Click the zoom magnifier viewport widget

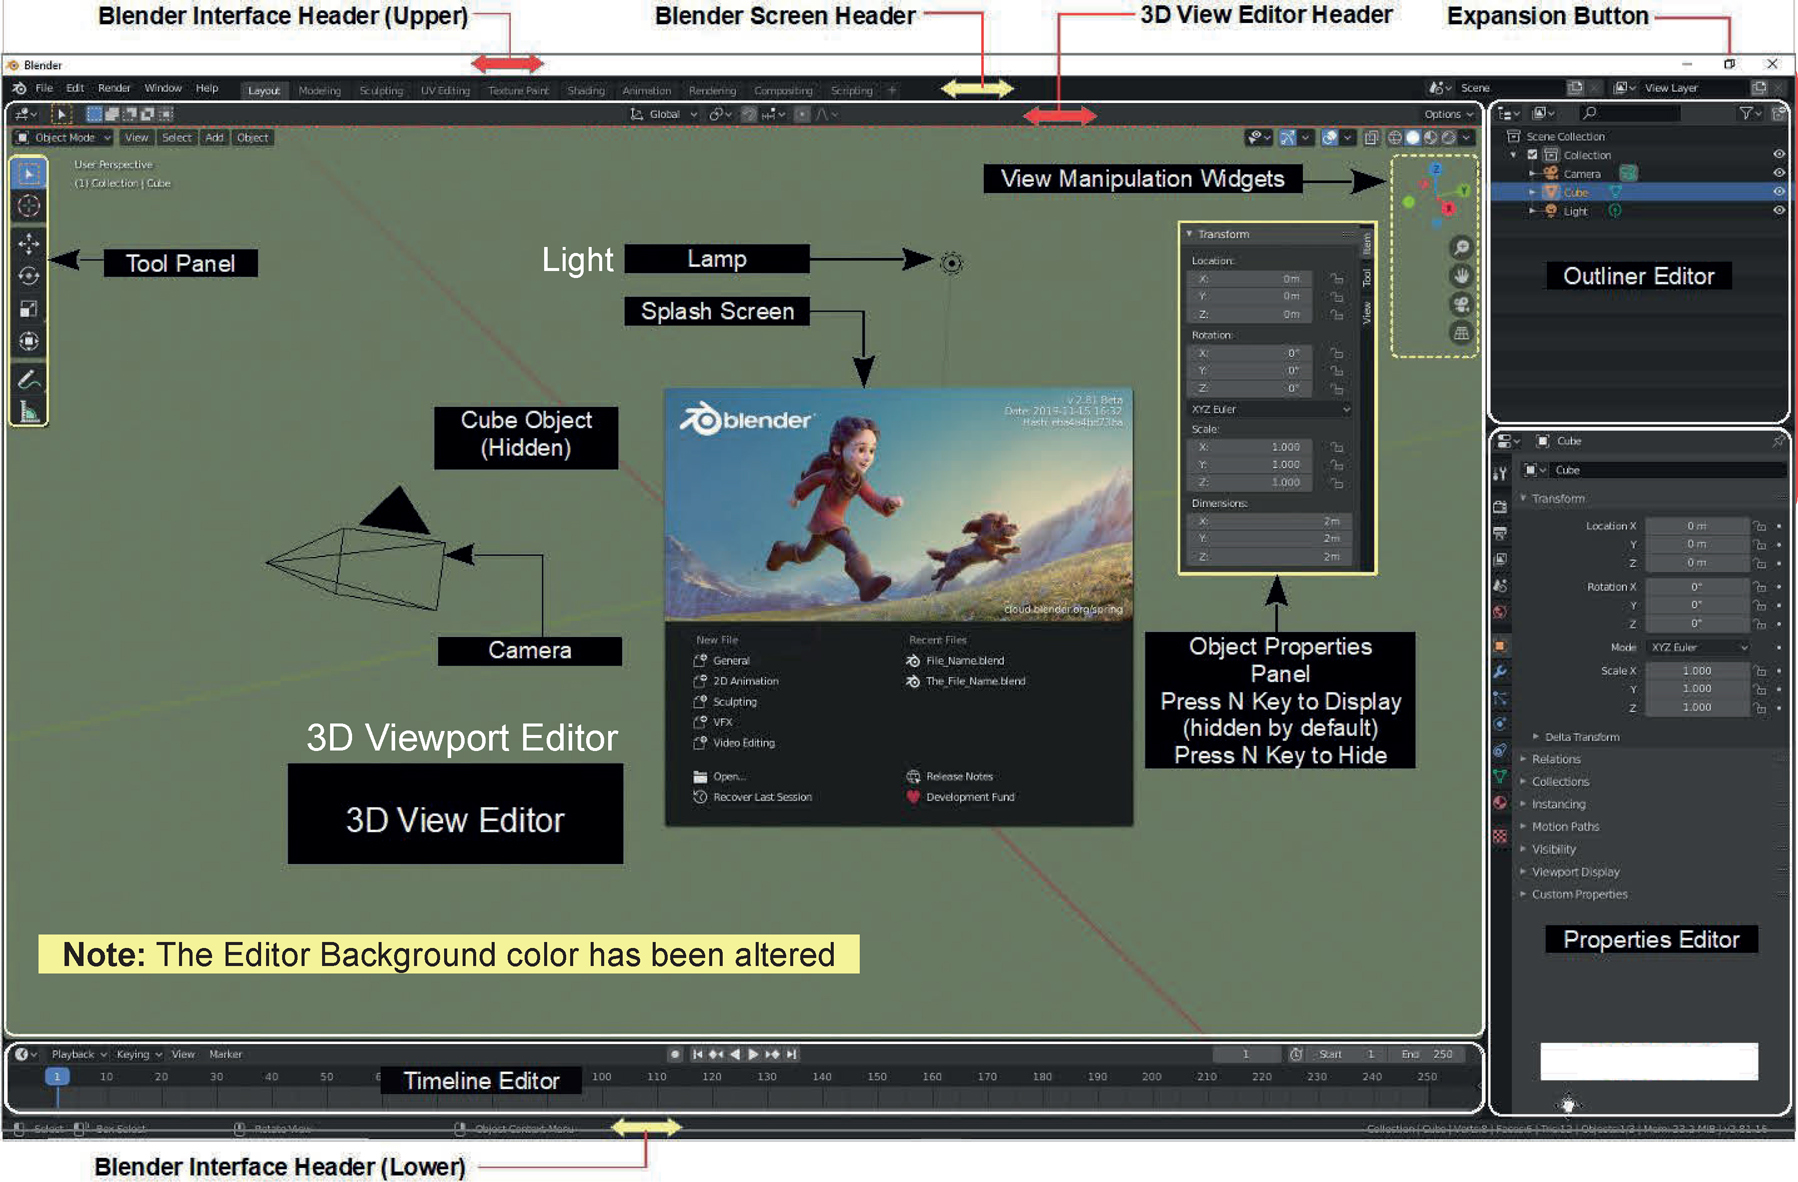click(x=1461, y=247)
